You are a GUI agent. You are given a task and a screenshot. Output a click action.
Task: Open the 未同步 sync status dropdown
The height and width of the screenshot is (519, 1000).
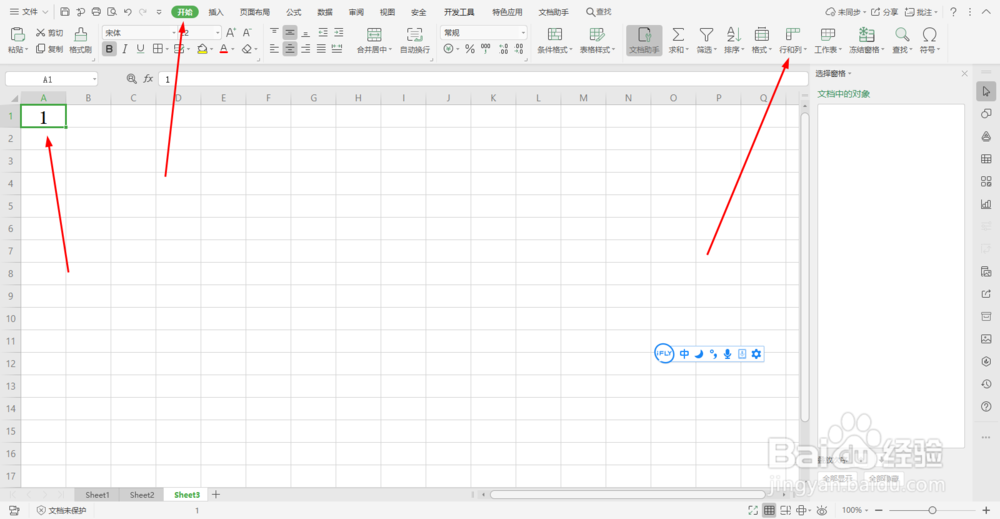(846, 12)
